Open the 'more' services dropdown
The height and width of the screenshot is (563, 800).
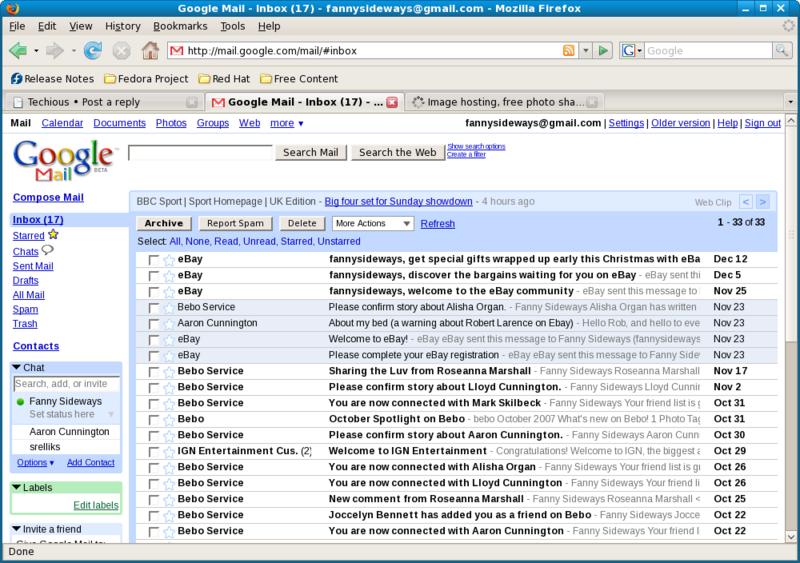click(x=287, y=123)
